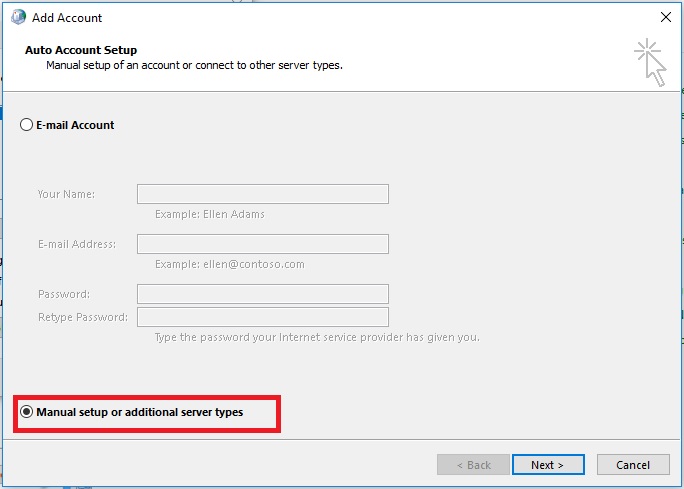The width and height of the screenshot is (684, 489).
Task: Focus the Password input box
Action: (x=263, y=294)
